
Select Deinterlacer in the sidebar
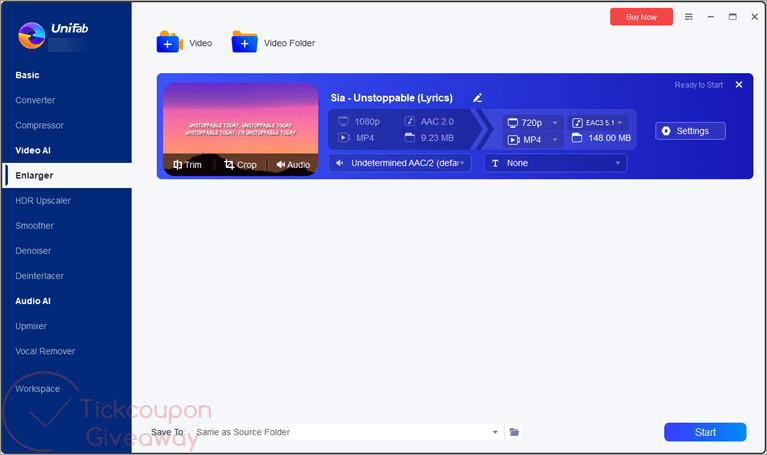click(40, 276)
